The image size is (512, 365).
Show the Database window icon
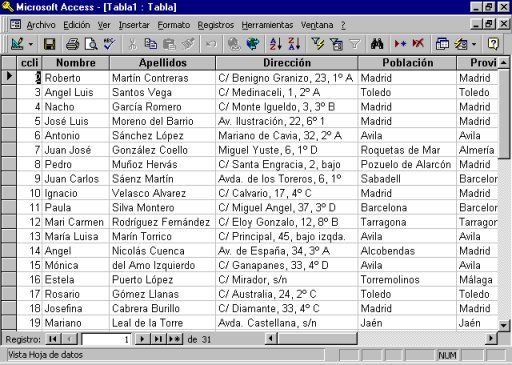pos(442,44)
